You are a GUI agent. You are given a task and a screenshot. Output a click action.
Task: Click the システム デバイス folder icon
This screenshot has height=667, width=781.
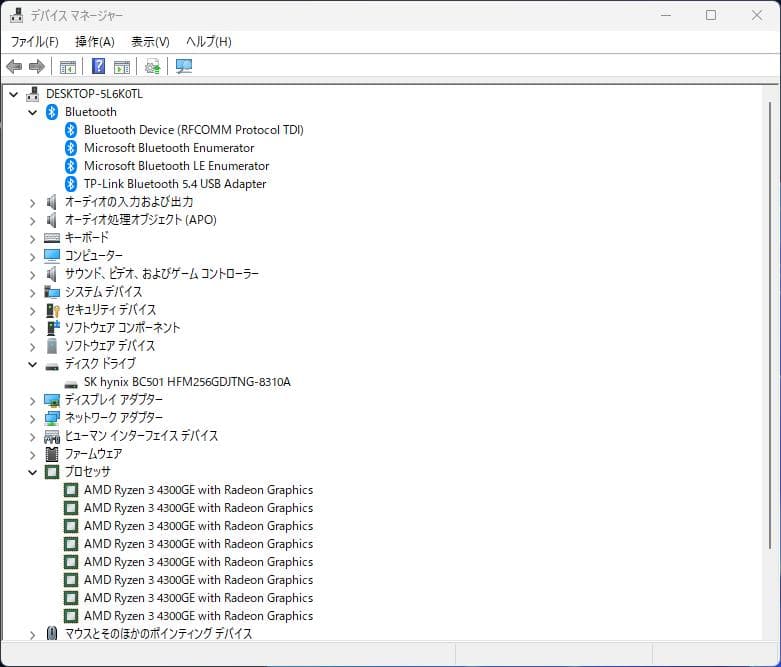click(52, 292)
